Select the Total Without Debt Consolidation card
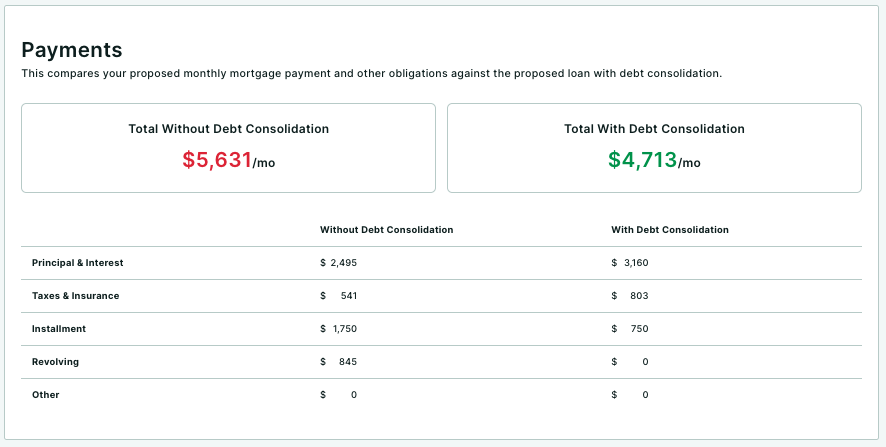 (228, 148)
